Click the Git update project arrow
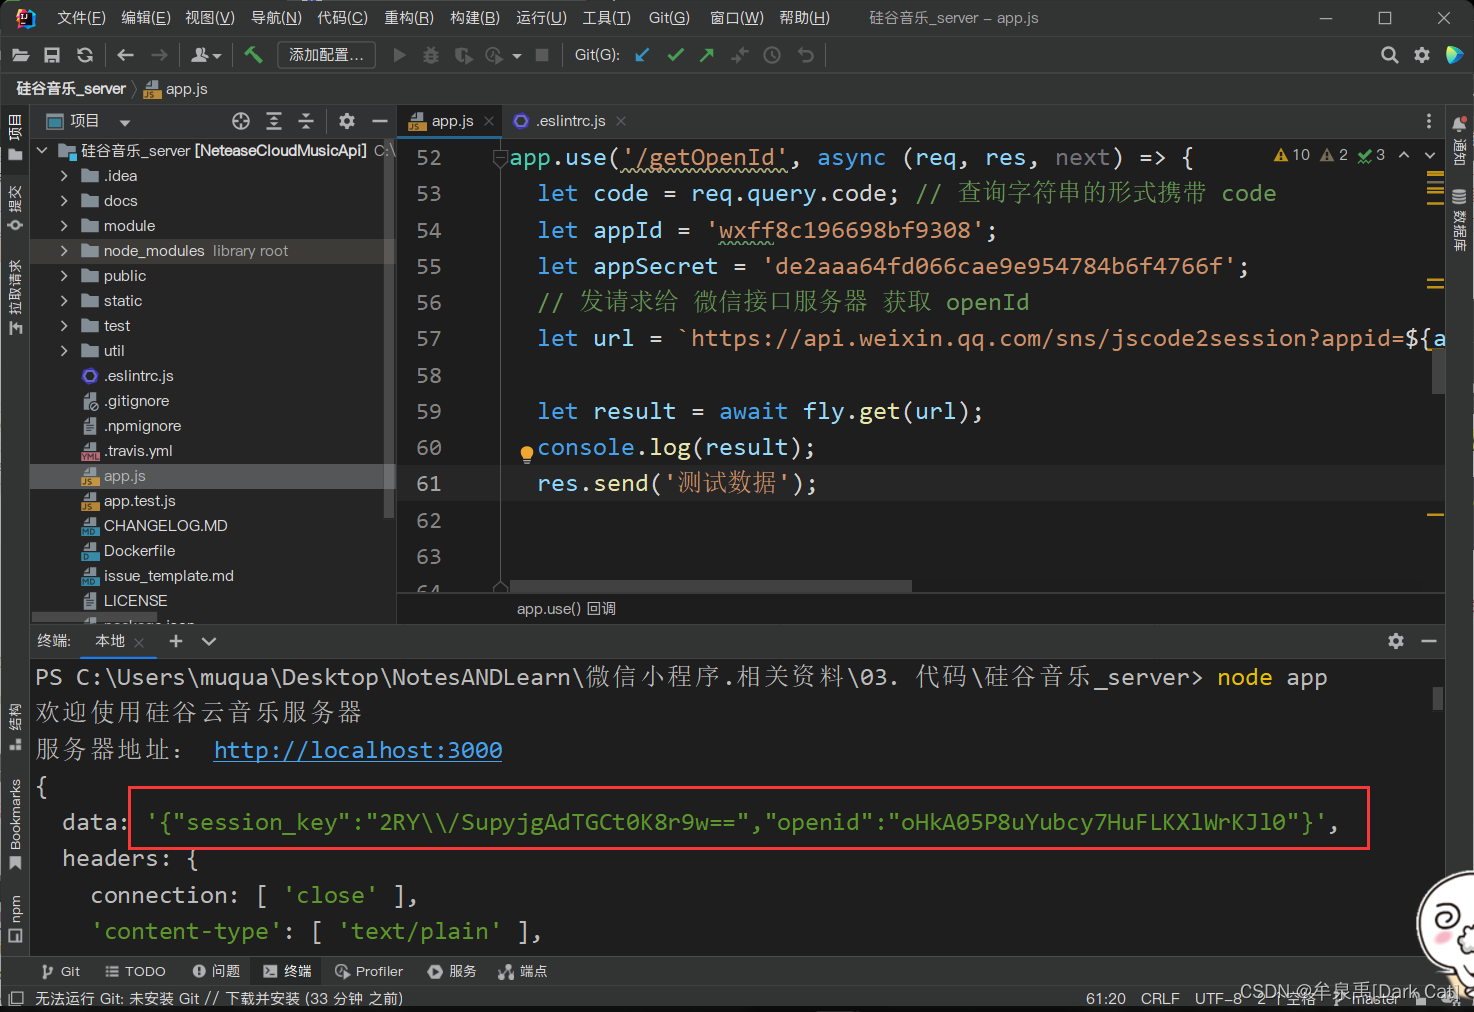The height and width of the screenshot is (1012, 1474). (x=643, y=55)
